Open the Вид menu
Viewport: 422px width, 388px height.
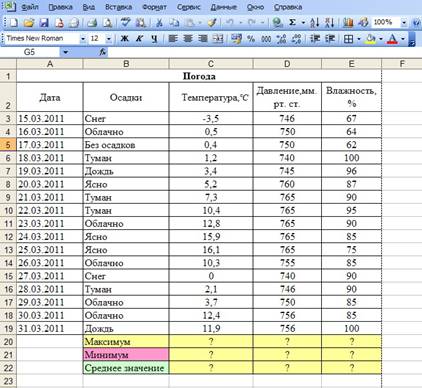(x=88, y=7)
